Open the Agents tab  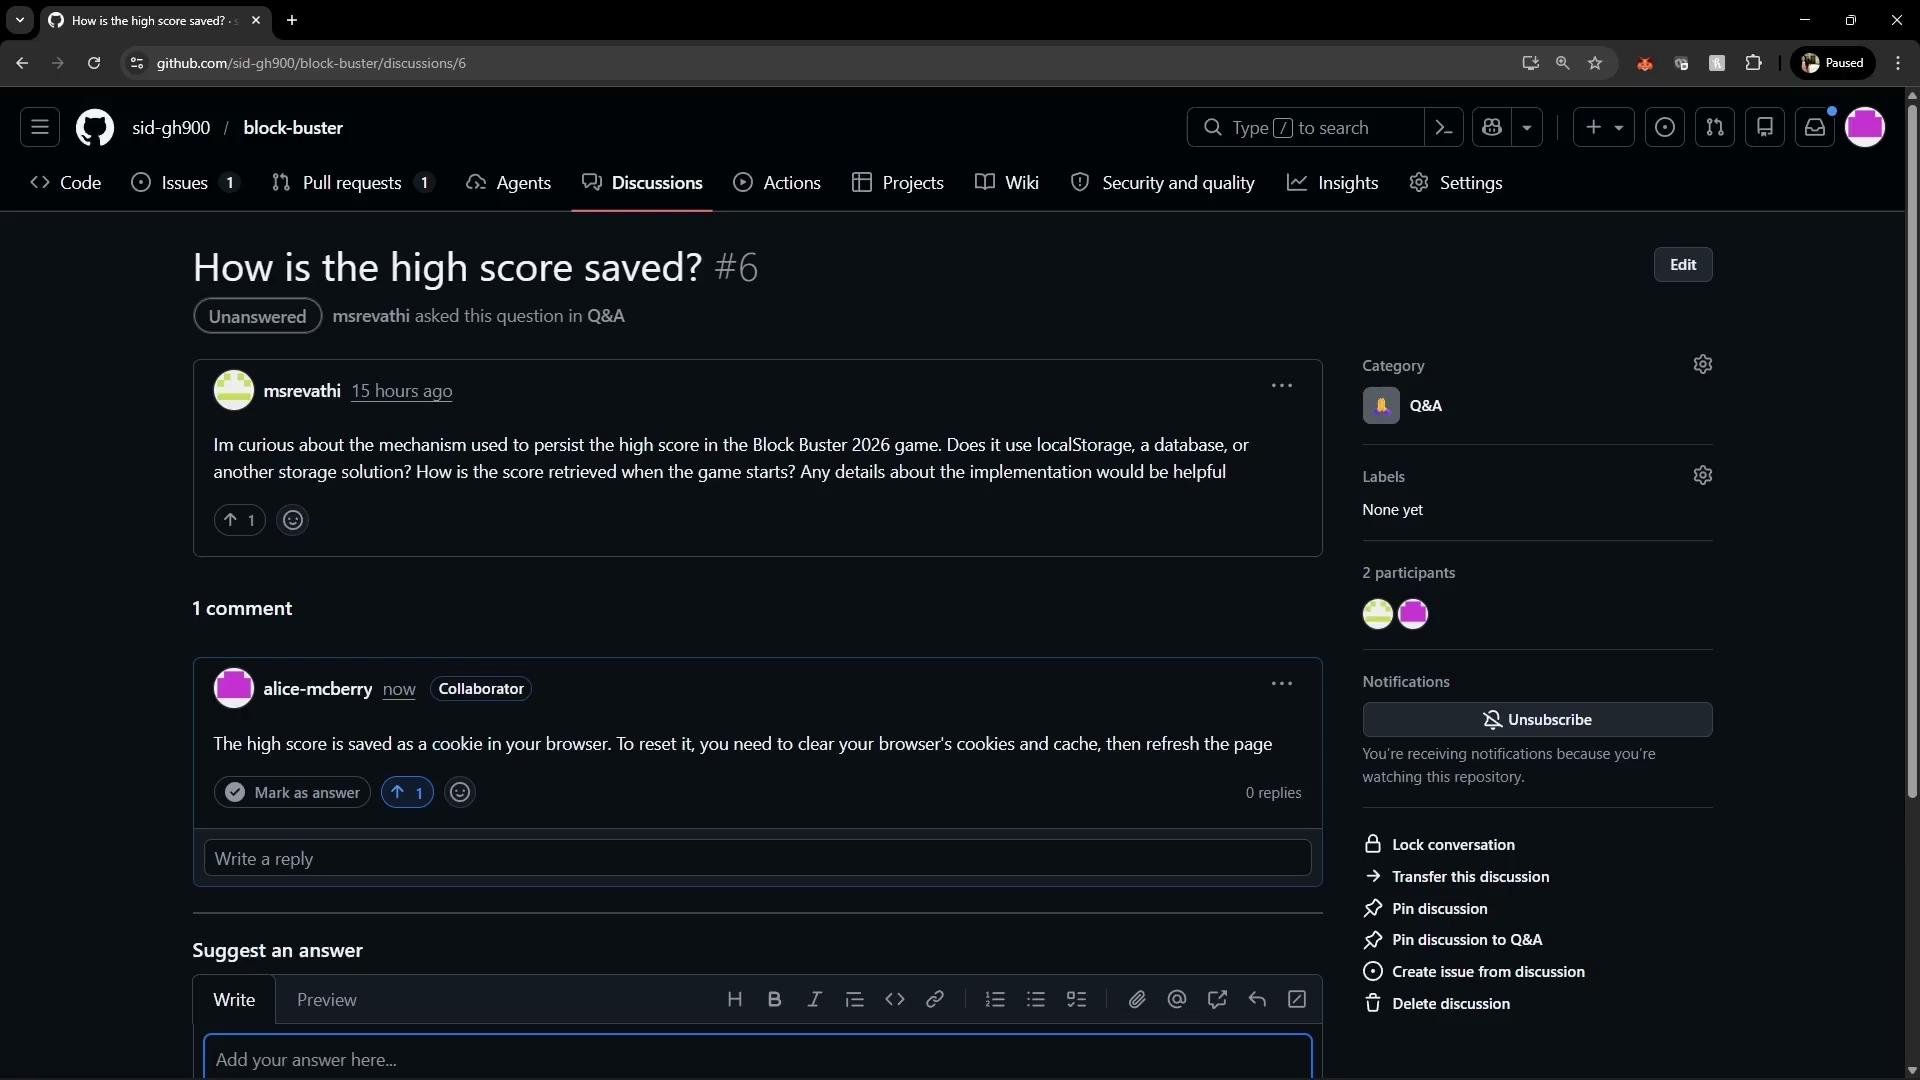[x=509, y=183]
